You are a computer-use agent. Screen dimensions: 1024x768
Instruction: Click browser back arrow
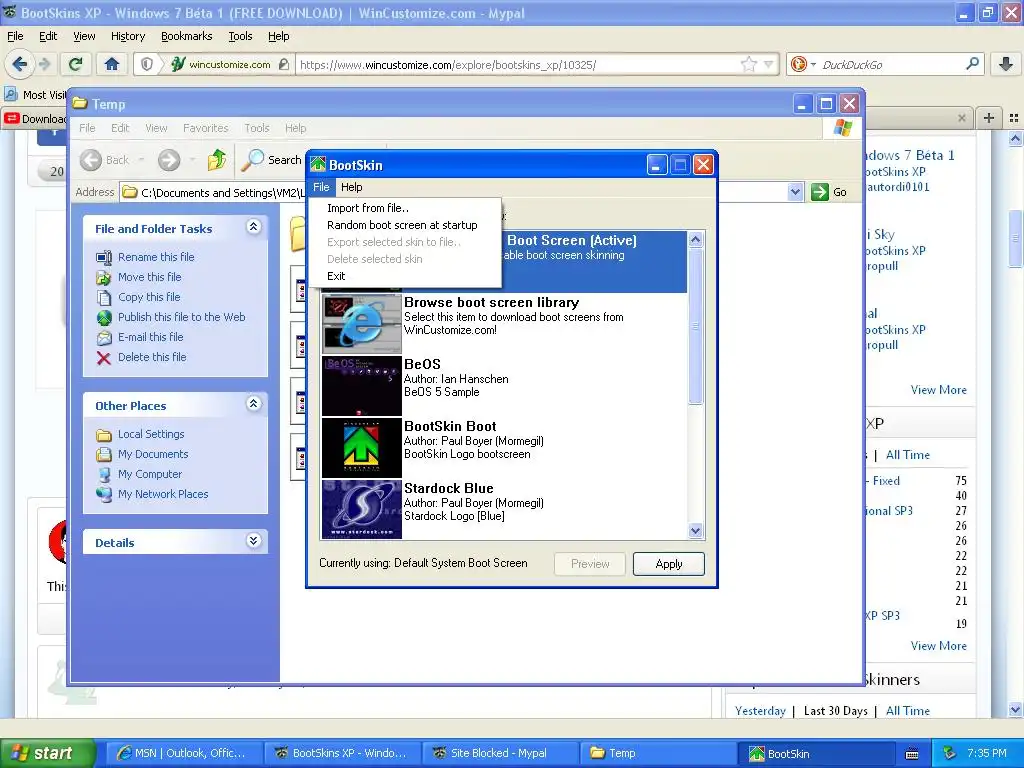pyautogui.click(x=20, y=64)
